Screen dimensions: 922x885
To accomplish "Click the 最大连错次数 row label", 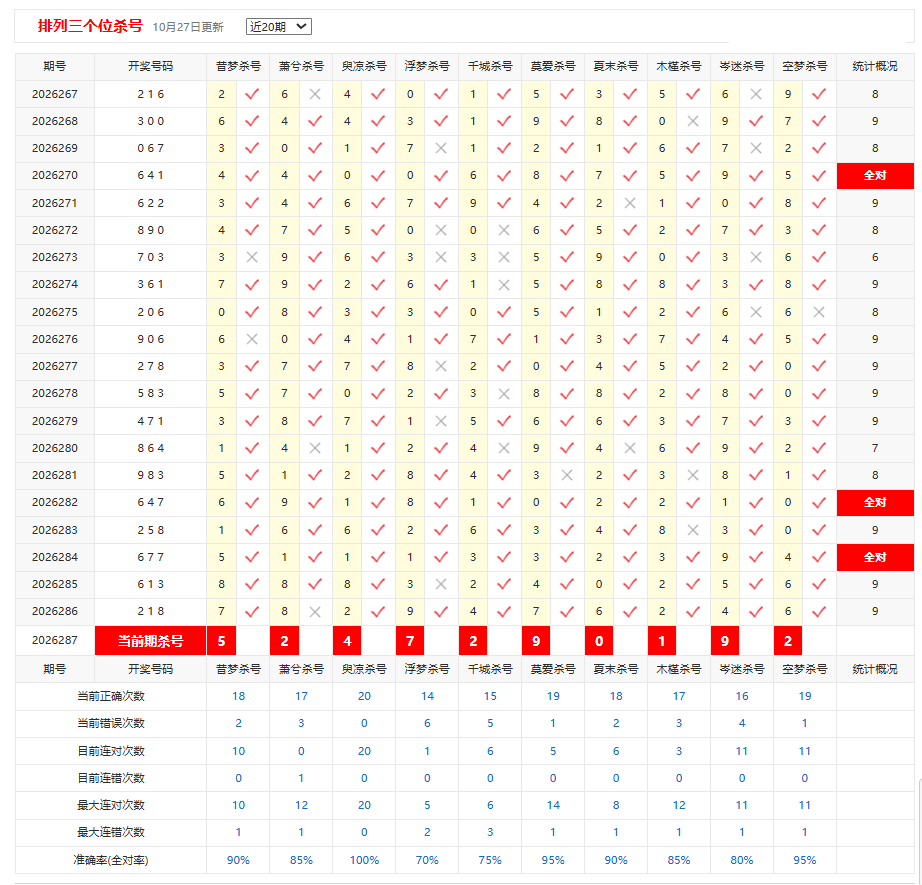I will tap(111, 832).
